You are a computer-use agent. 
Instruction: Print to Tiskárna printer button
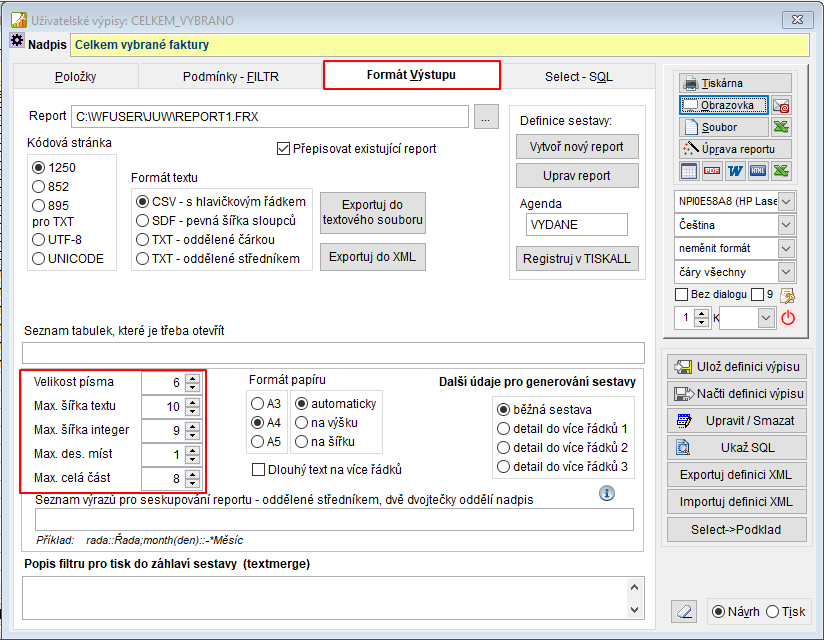735,83
